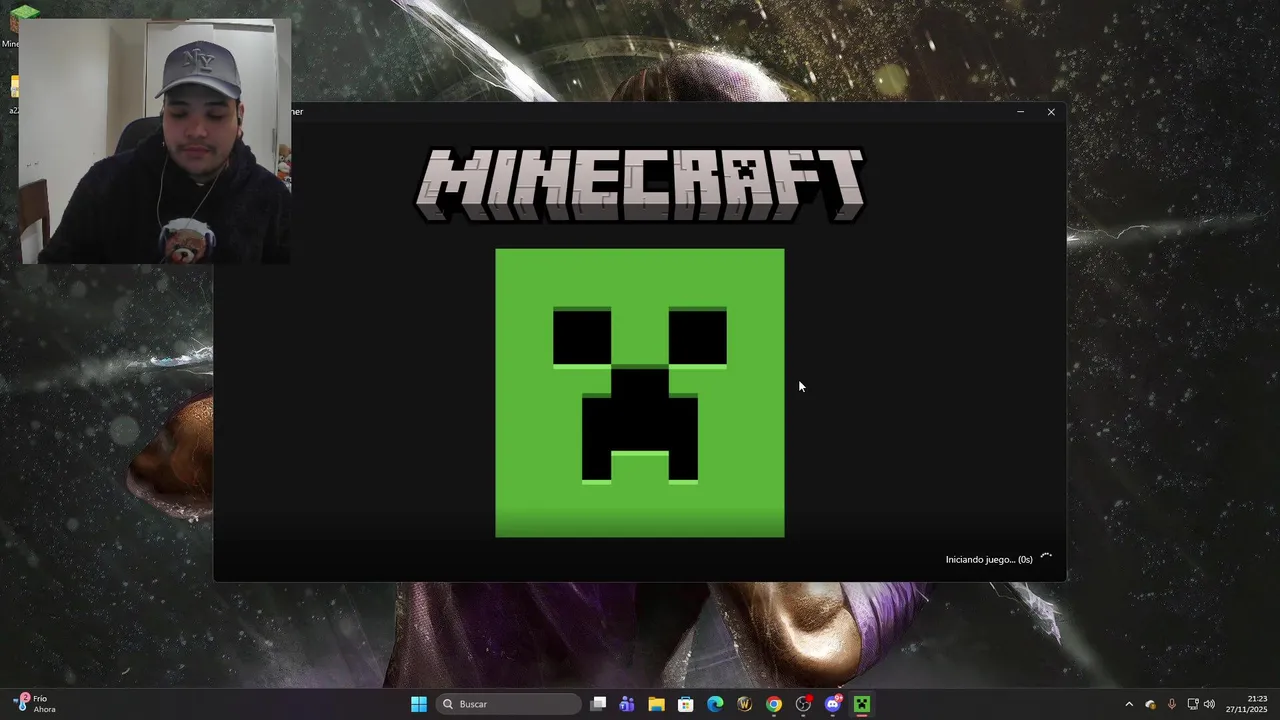Screen dimensions: 1280x720
Task: Click the green Creeper face image
Action: [x=640, y=393]
